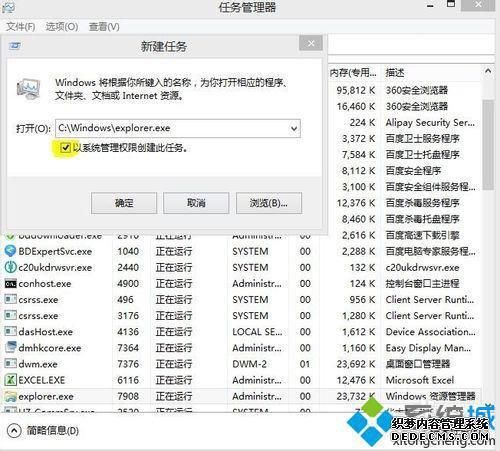The width and height of the screenshot is (500, 451).
Task: Click the 23,692 K memory value
Action: [356, 364]
